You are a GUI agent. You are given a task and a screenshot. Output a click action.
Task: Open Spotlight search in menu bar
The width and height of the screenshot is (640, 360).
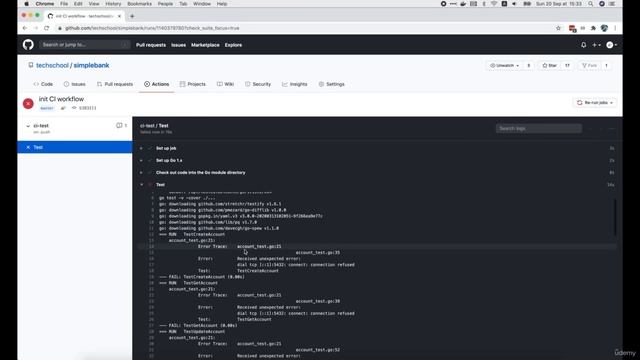click(x=591, y=4)
